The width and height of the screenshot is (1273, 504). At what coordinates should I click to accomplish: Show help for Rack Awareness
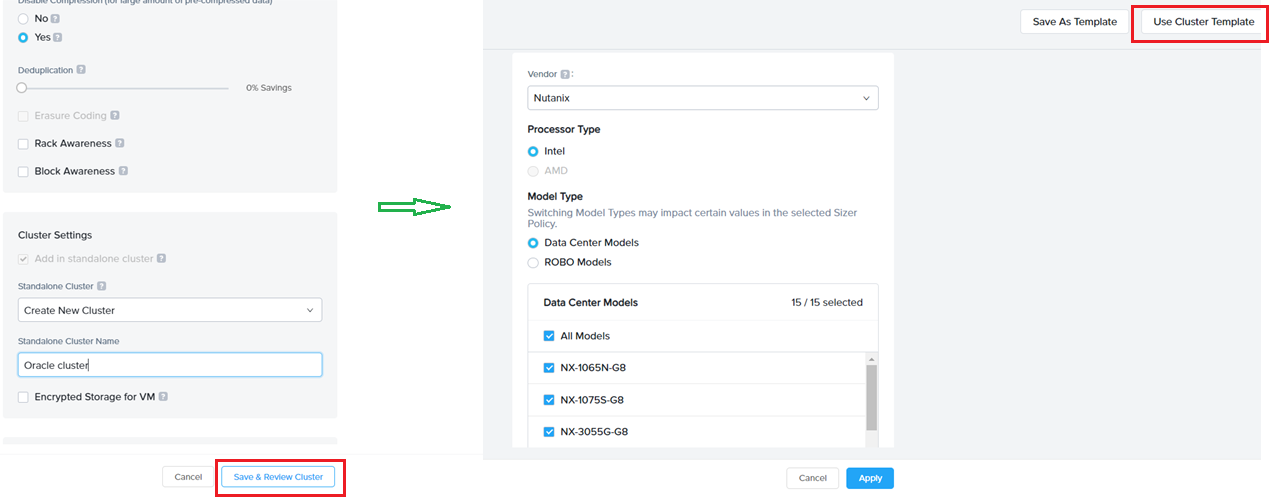pos(120,144)
